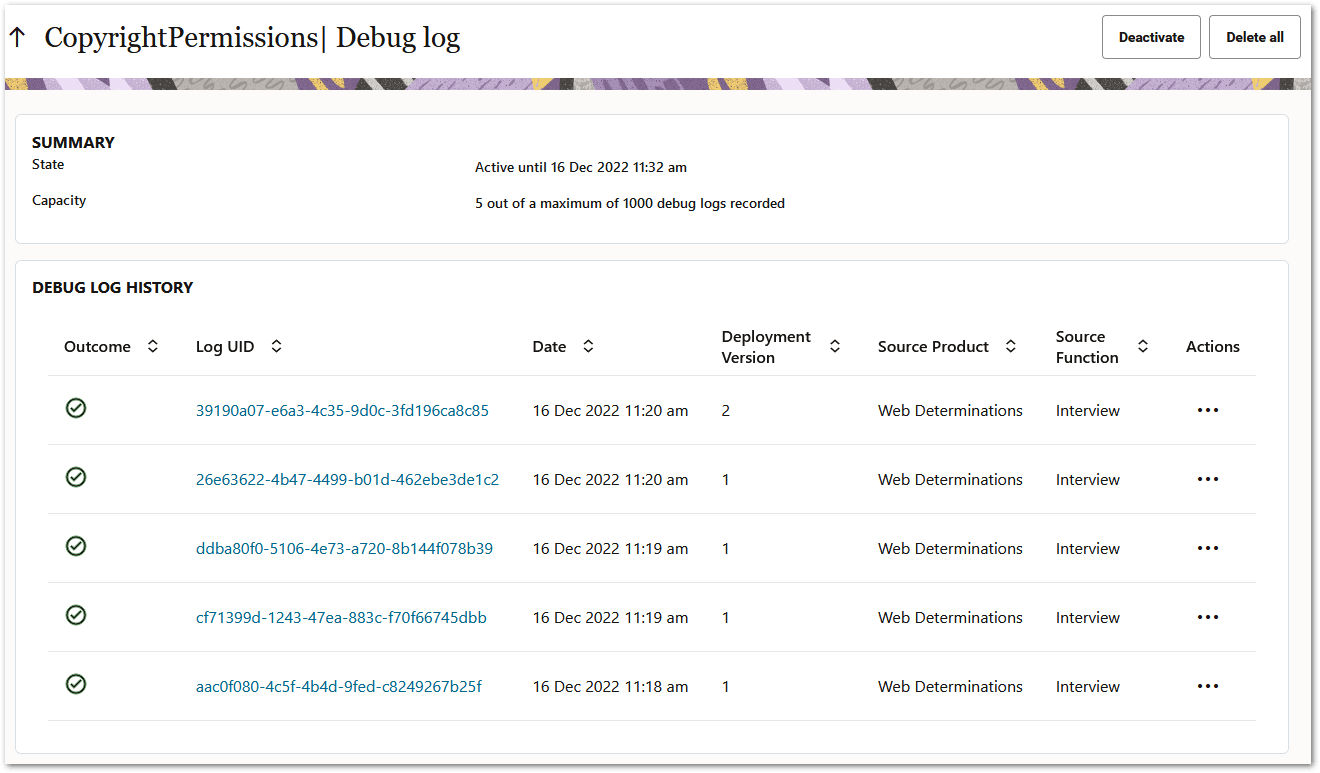Image resolution: width=1320 pixels, height=773 pixels.
Task: Click the outcome checkmark for log 26e63622
Action: tap(76, 477)
